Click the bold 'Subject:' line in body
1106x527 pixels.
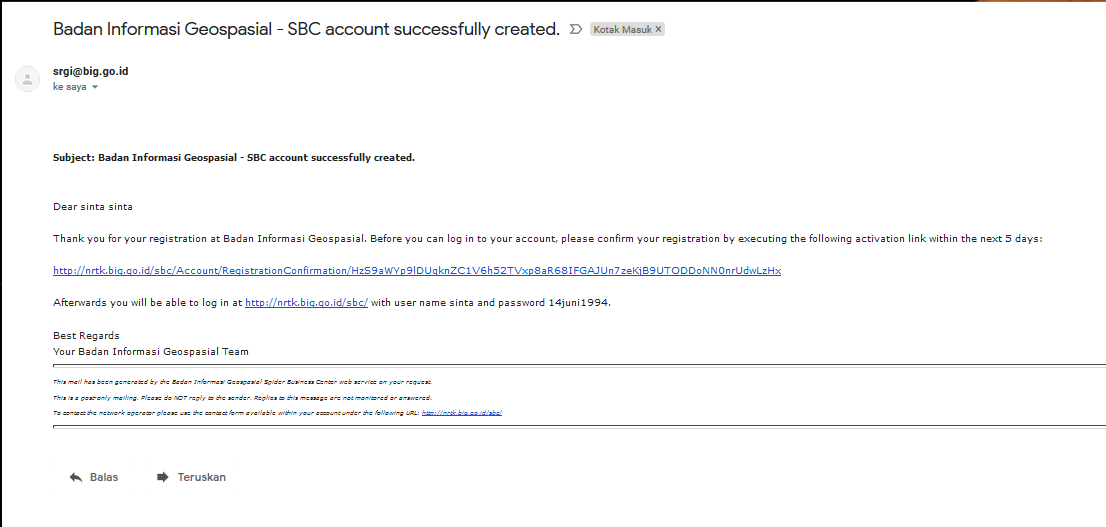[x=233, y=157]
